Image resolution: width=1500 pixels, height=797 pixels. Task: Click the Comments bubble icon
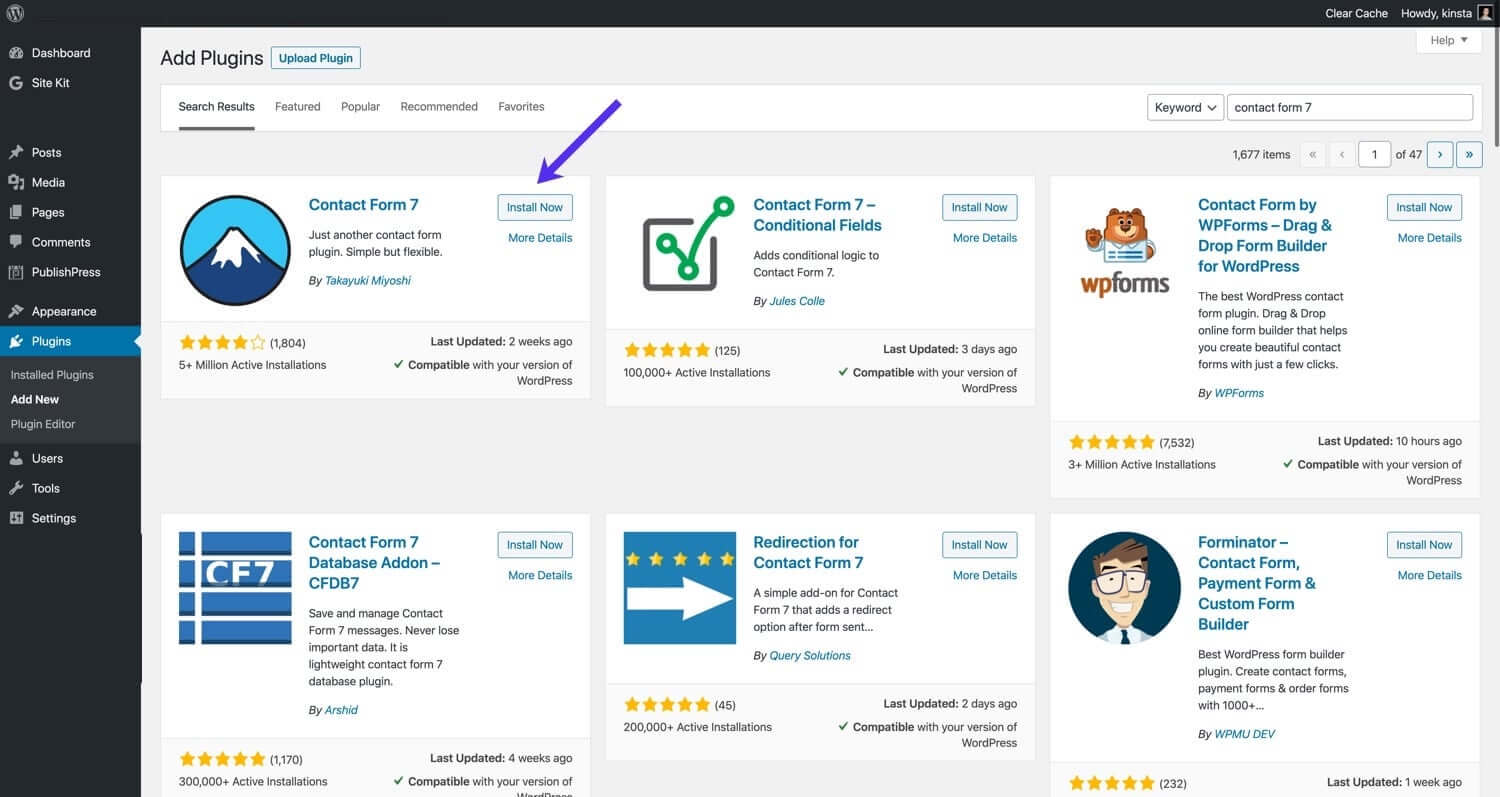[16, 242]
